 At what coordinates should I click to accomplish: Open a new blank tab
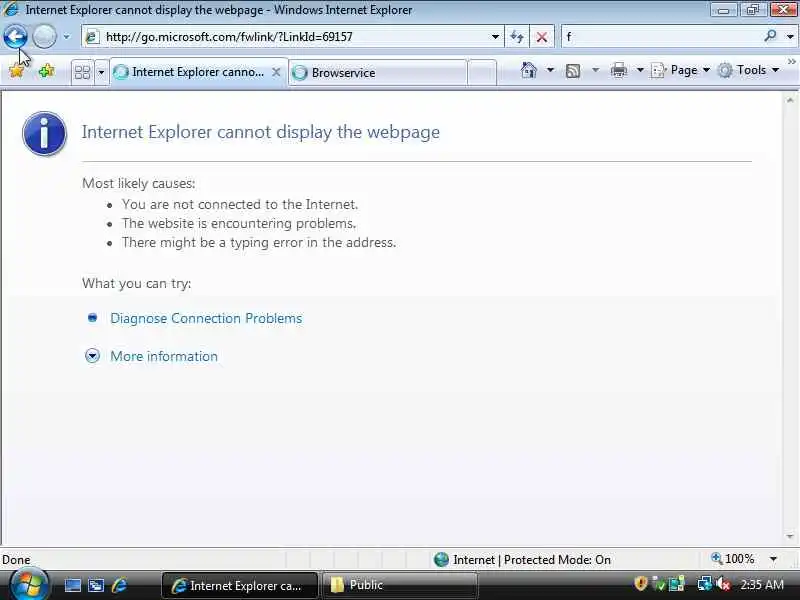(x=482, y=73)
